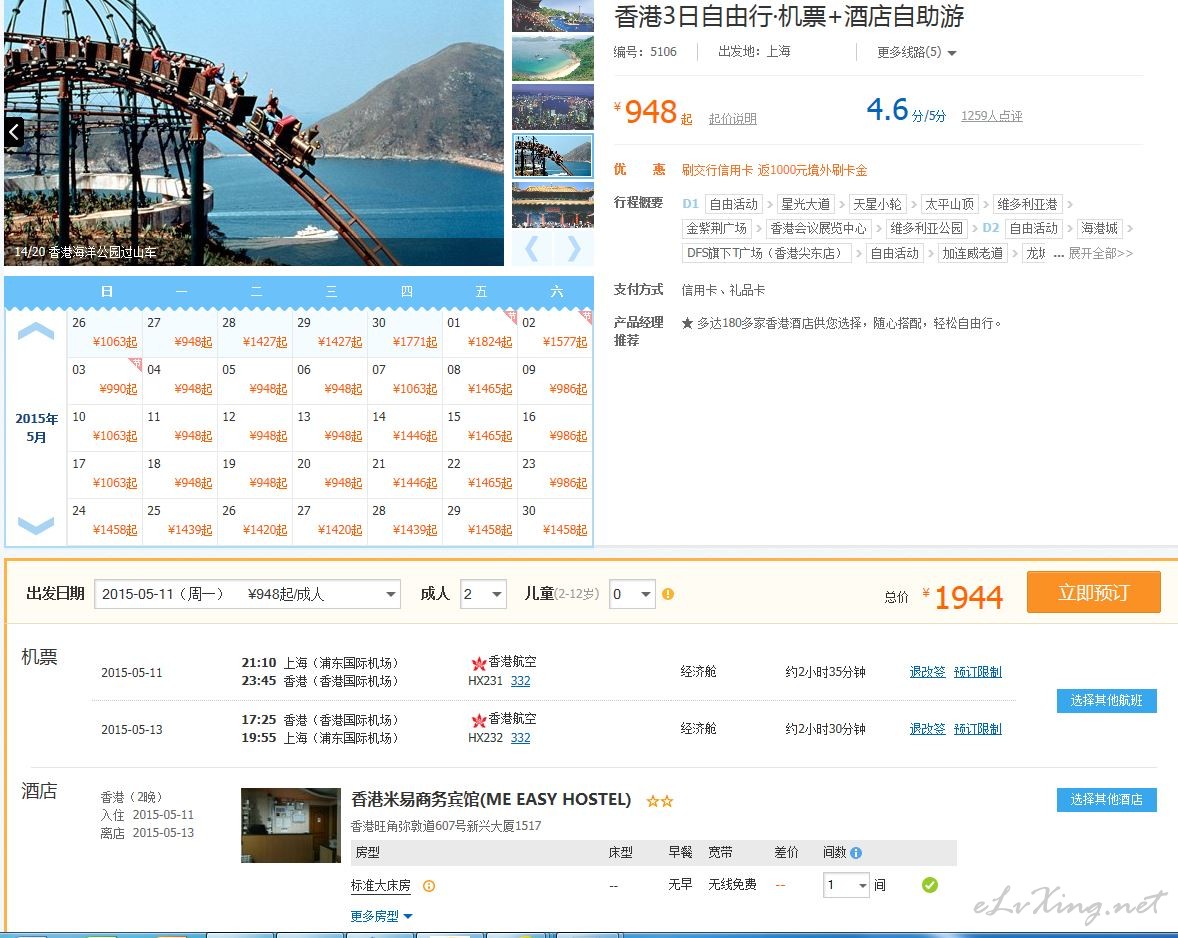1178x938 pixels.
Task: Show the previous photo in the gallery
Action: [14, 132]
